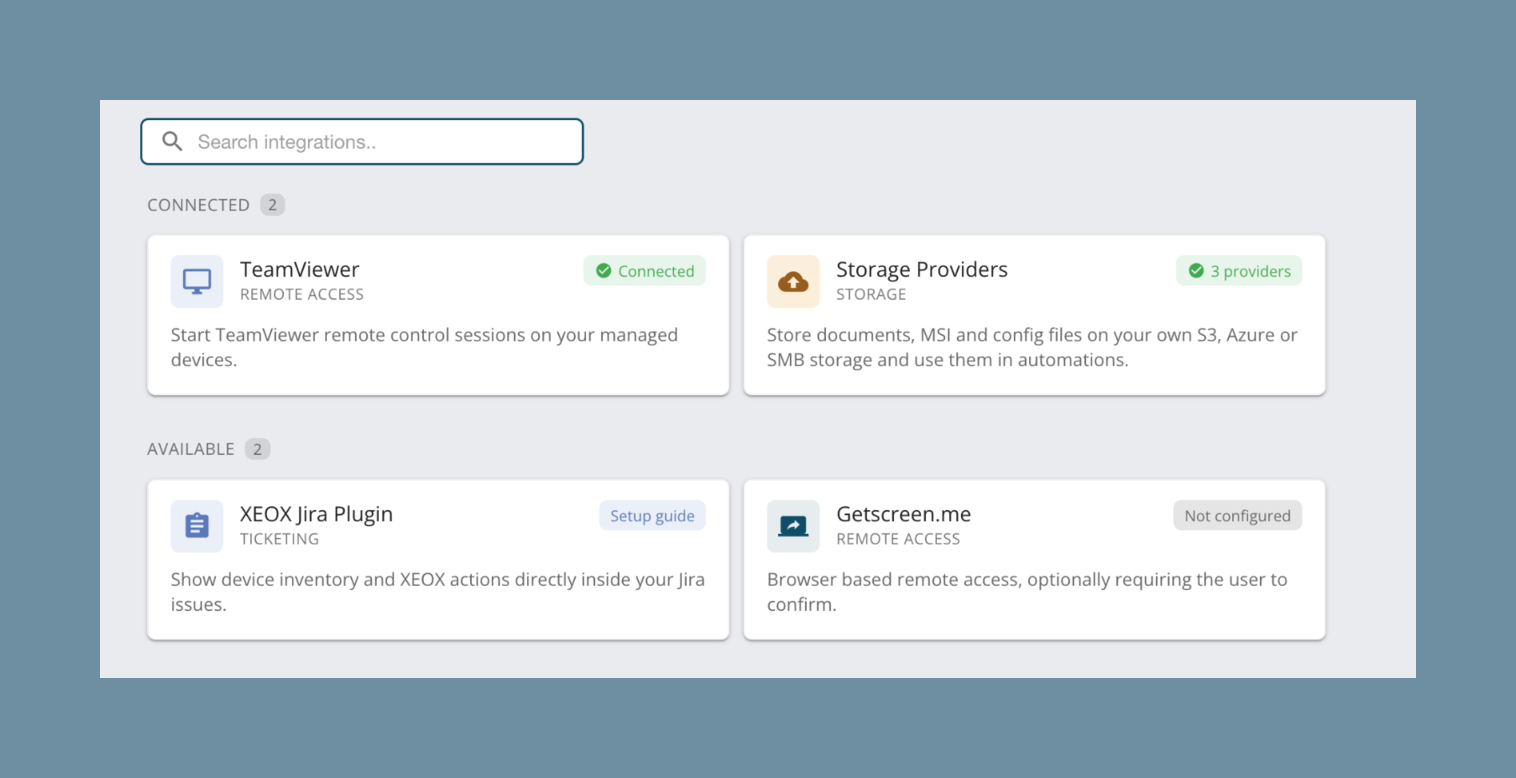Click the TICKETING category label
The image size is (1516, 778).
(280, 539)
